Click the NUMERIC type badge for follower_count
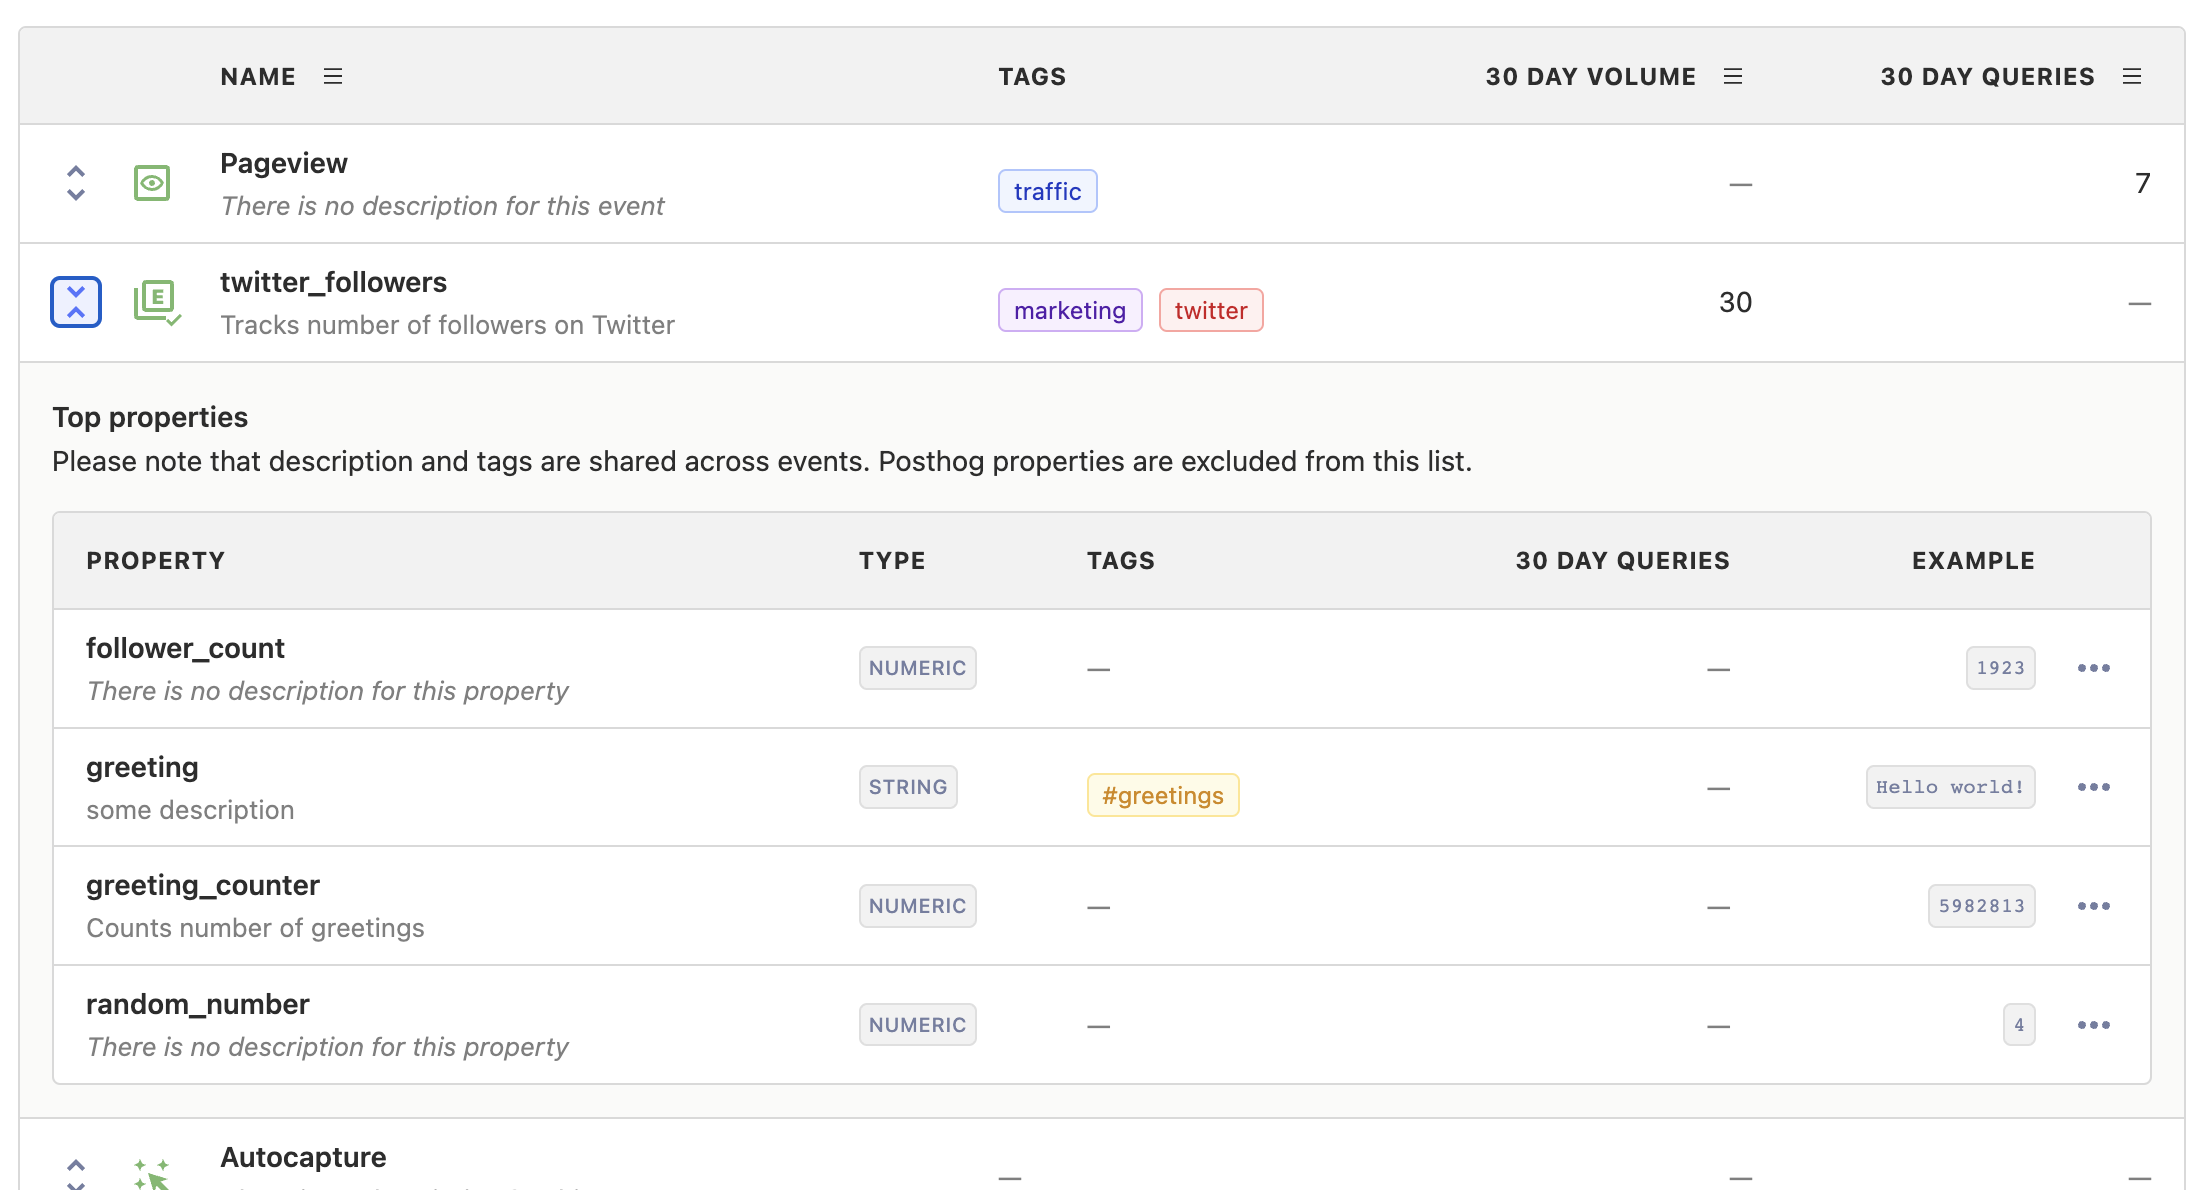 pyautogui.click(x=917, y=667)
